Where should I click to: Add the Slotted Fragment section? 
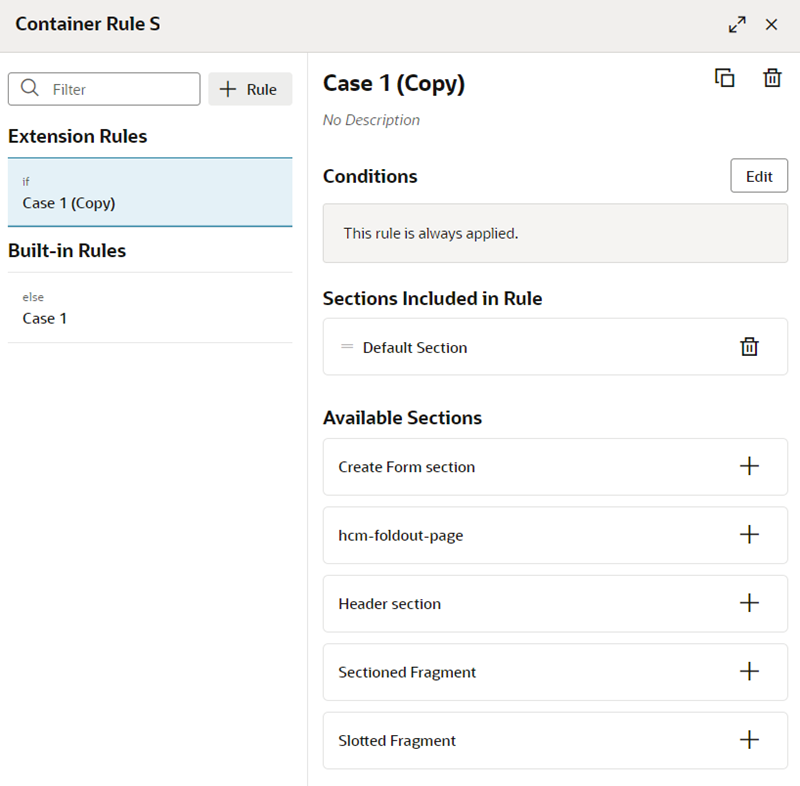[x=749, y=740]
